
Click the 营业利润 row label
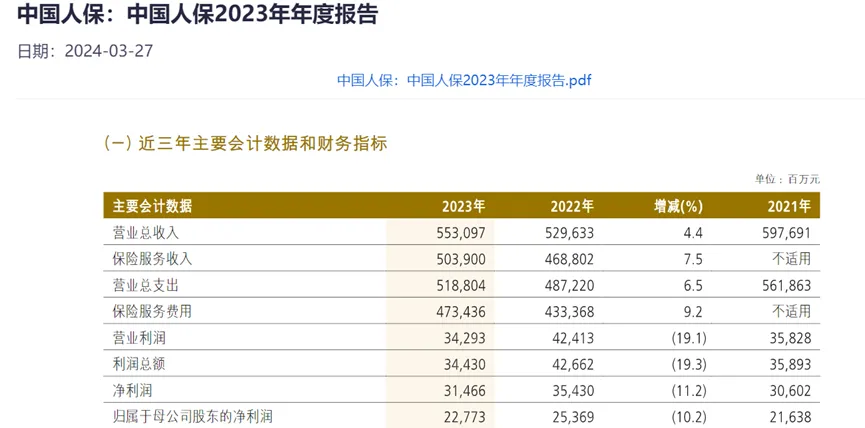click(138, 338)
